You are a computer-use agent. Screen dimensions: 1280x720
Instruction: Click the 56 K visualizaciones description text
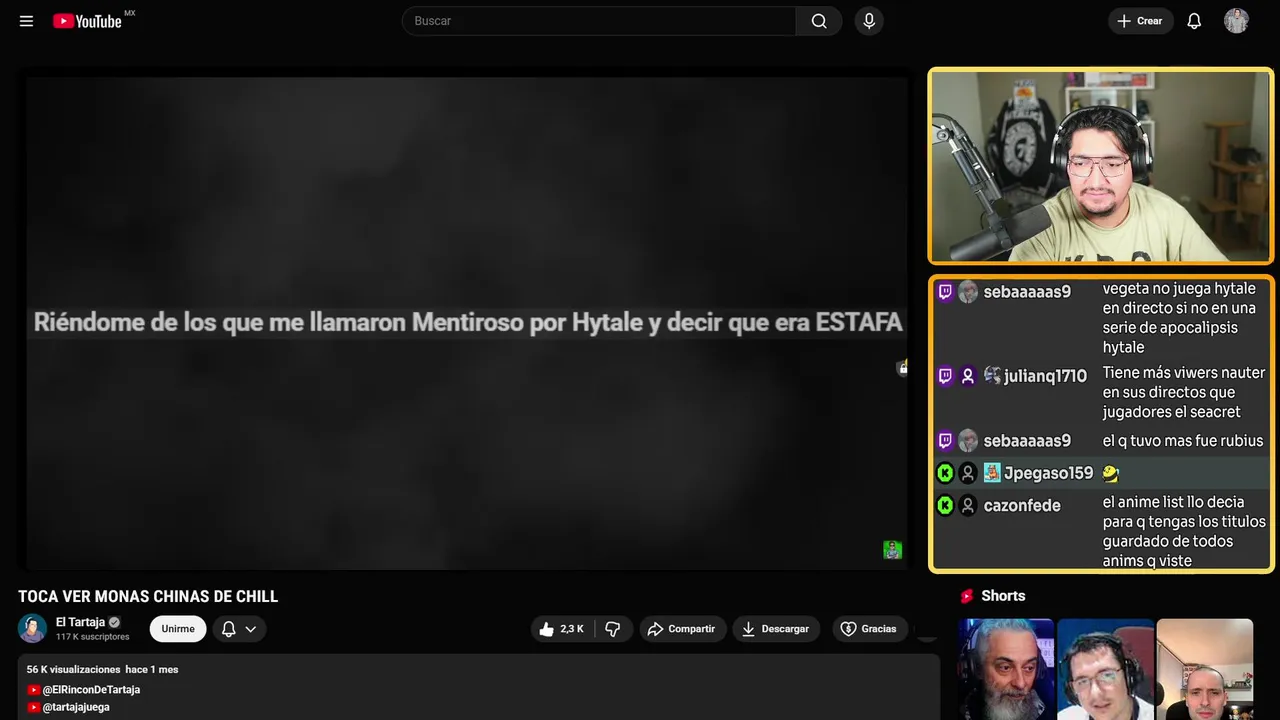[73, 669]
